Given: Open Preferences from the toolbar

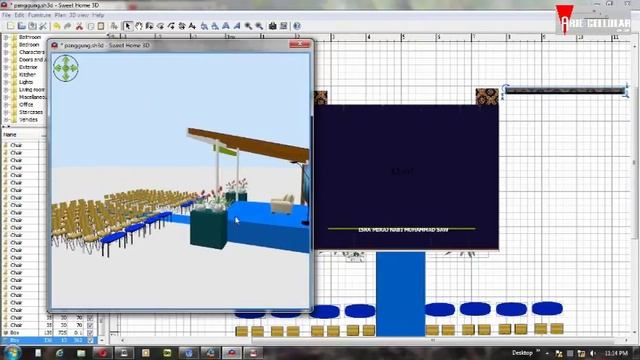Looking at the screenshot, I should click(x=43, y=26).
